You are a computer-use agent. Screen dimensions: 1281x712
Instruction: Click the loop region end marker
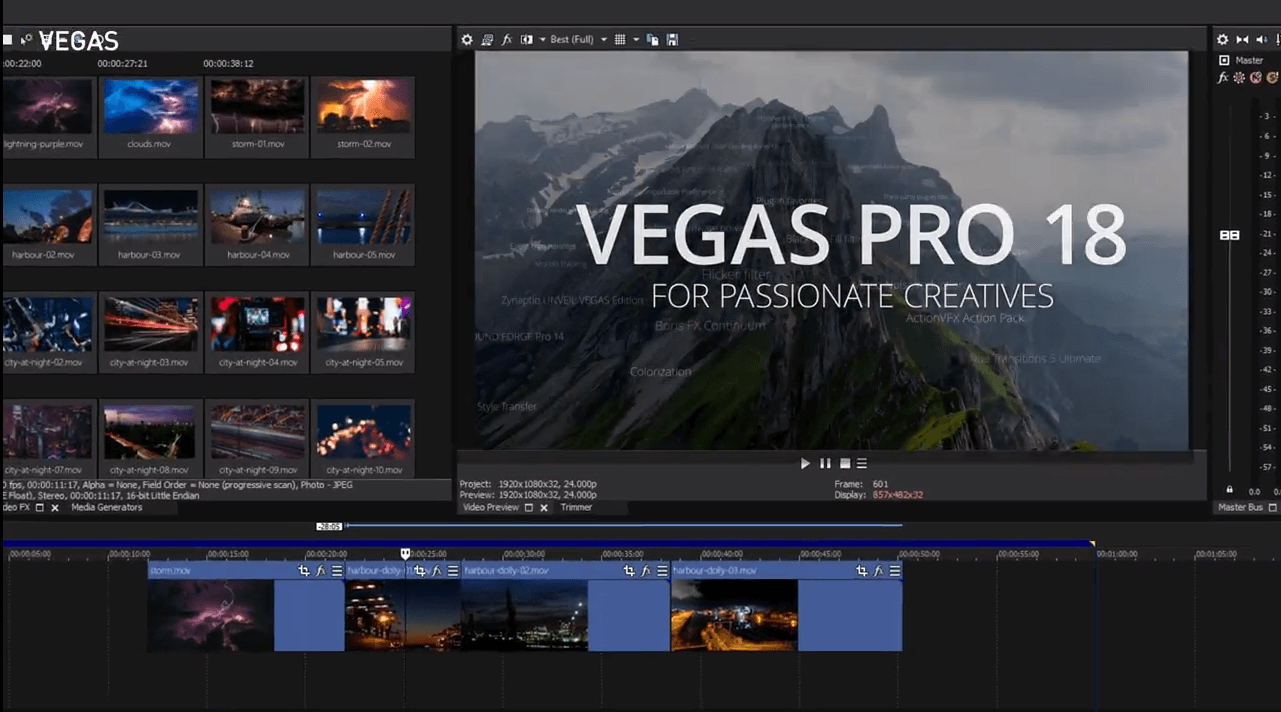click(1092, 544)
